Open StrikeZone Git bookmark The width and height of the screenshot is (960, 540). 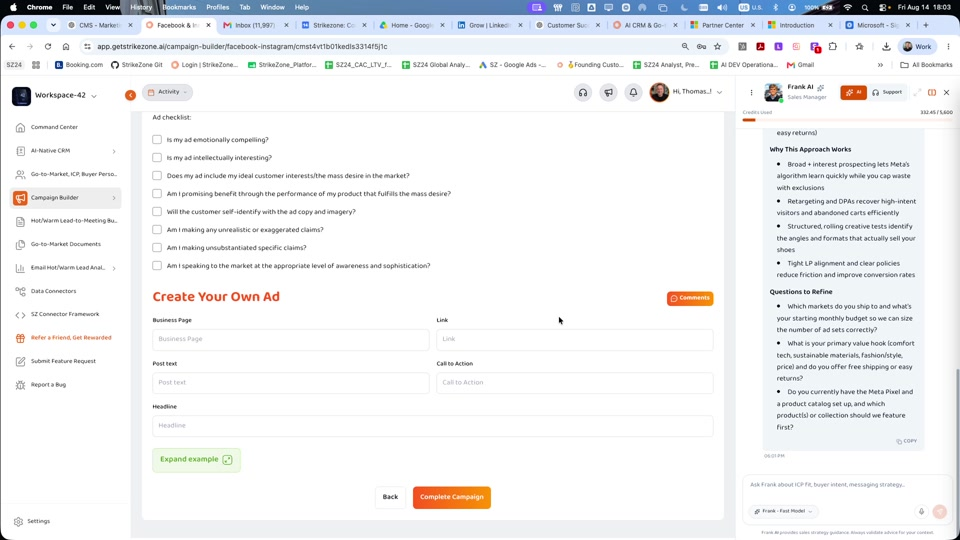click(136, 65)
